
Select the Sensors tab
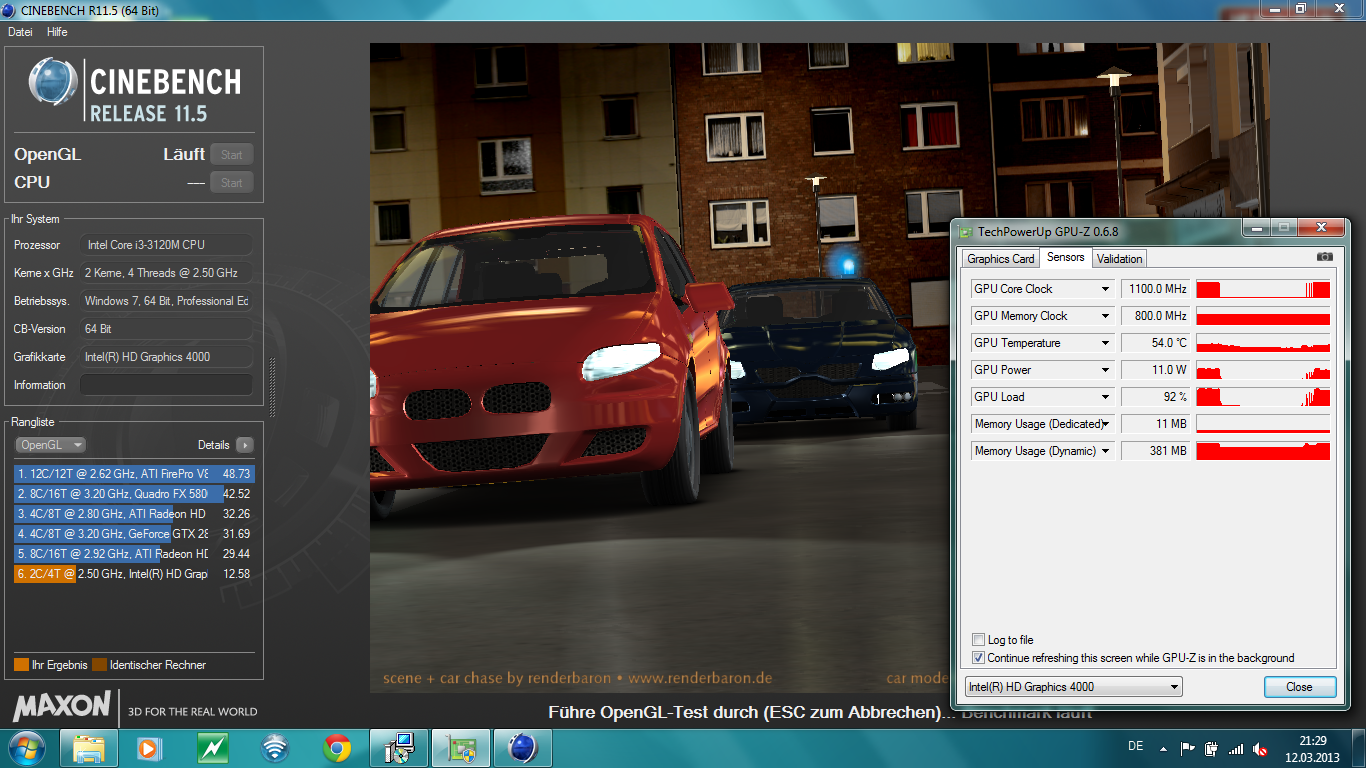click(1066, 257)
